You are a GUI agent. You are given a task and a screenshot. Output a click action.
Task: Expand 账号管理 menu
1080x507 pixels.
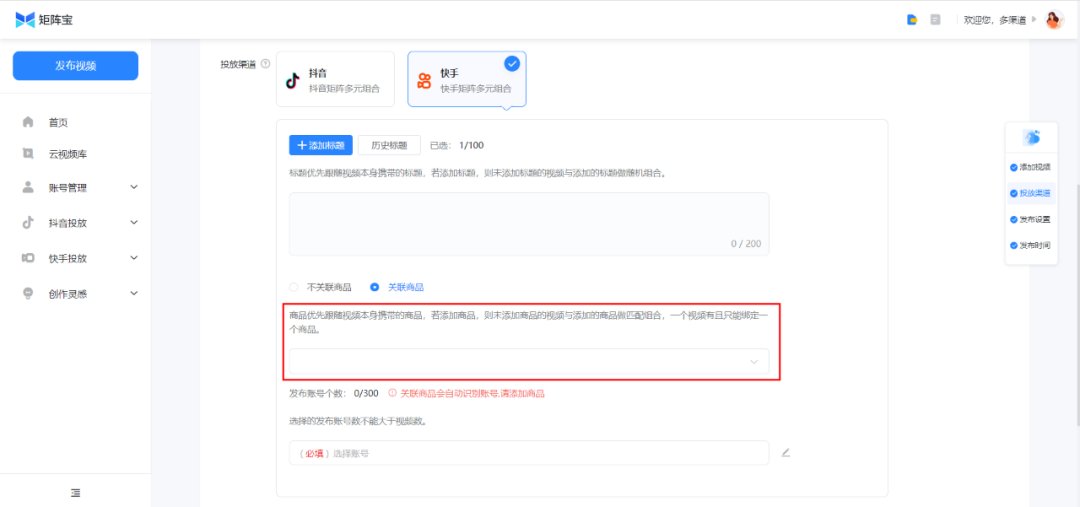tap(76, 187)
